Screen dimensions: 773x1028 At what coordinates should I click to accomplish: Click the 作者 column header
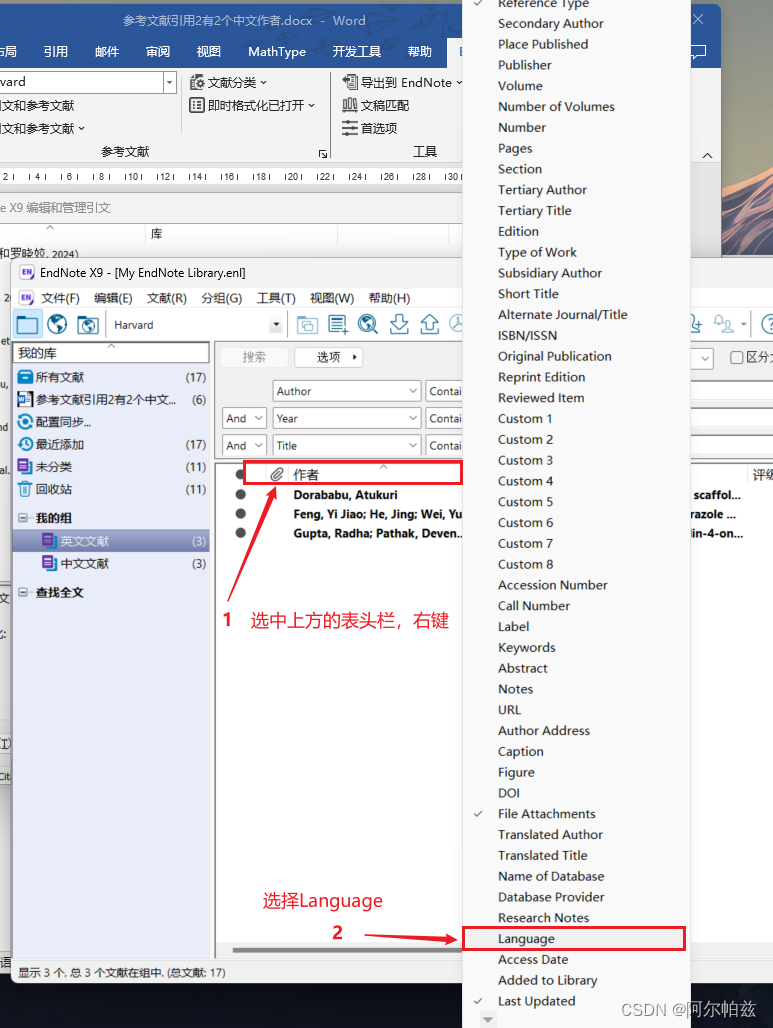[306, 475]
